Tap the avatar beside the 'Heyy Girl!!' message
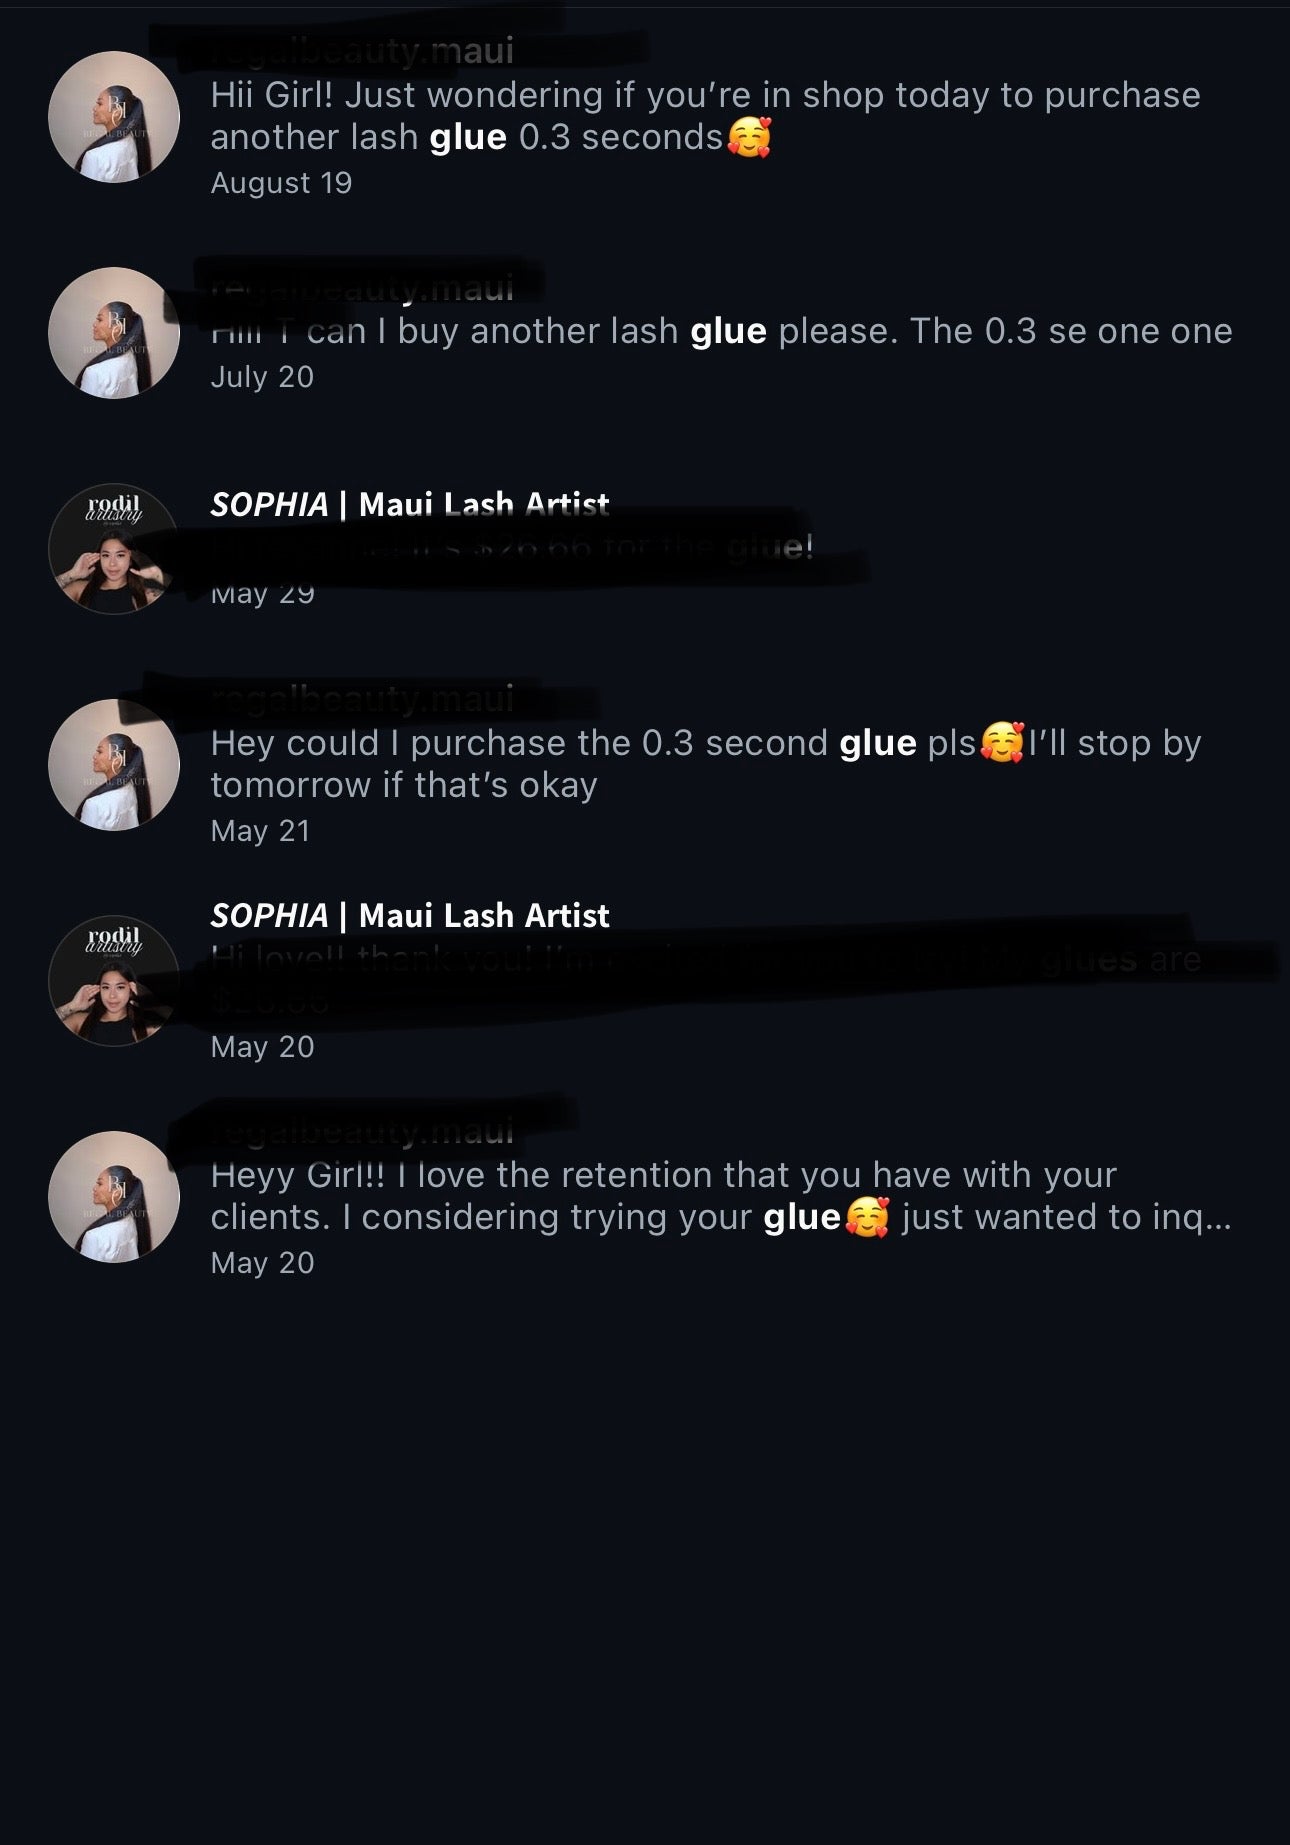 click(x=114, y=1197)
